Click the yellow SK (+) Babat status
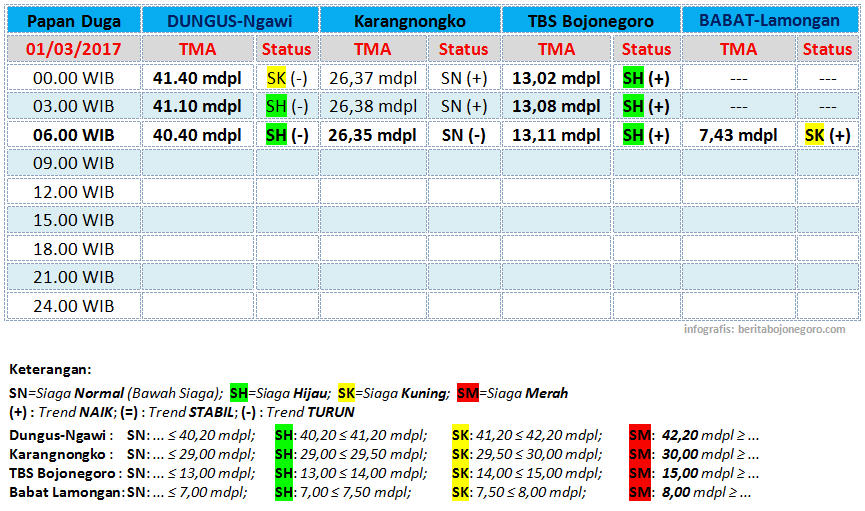The image size is (865, 511). pos(827,135)
